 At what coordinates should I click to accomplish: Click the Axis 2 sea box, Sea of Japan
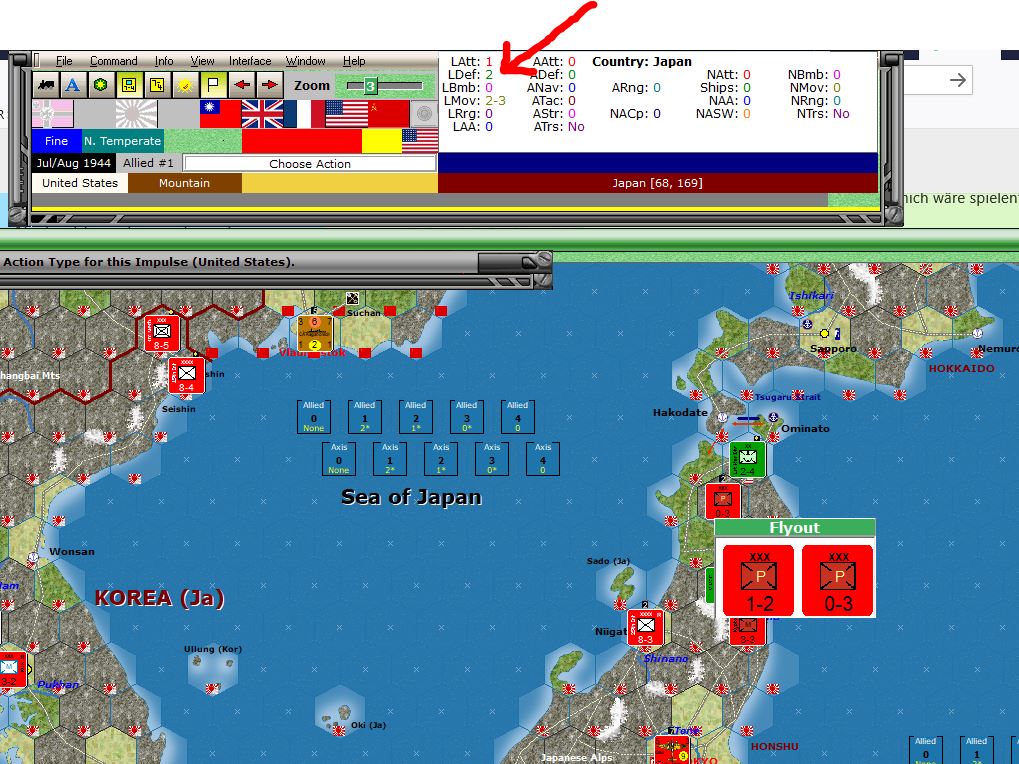click(x=441, y=459)
